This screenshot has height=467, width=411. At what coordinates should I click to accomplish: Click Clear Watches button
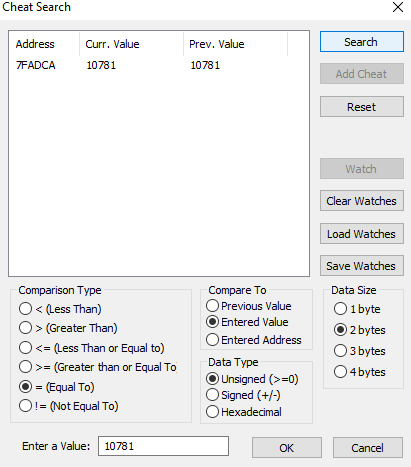point(362,201)
